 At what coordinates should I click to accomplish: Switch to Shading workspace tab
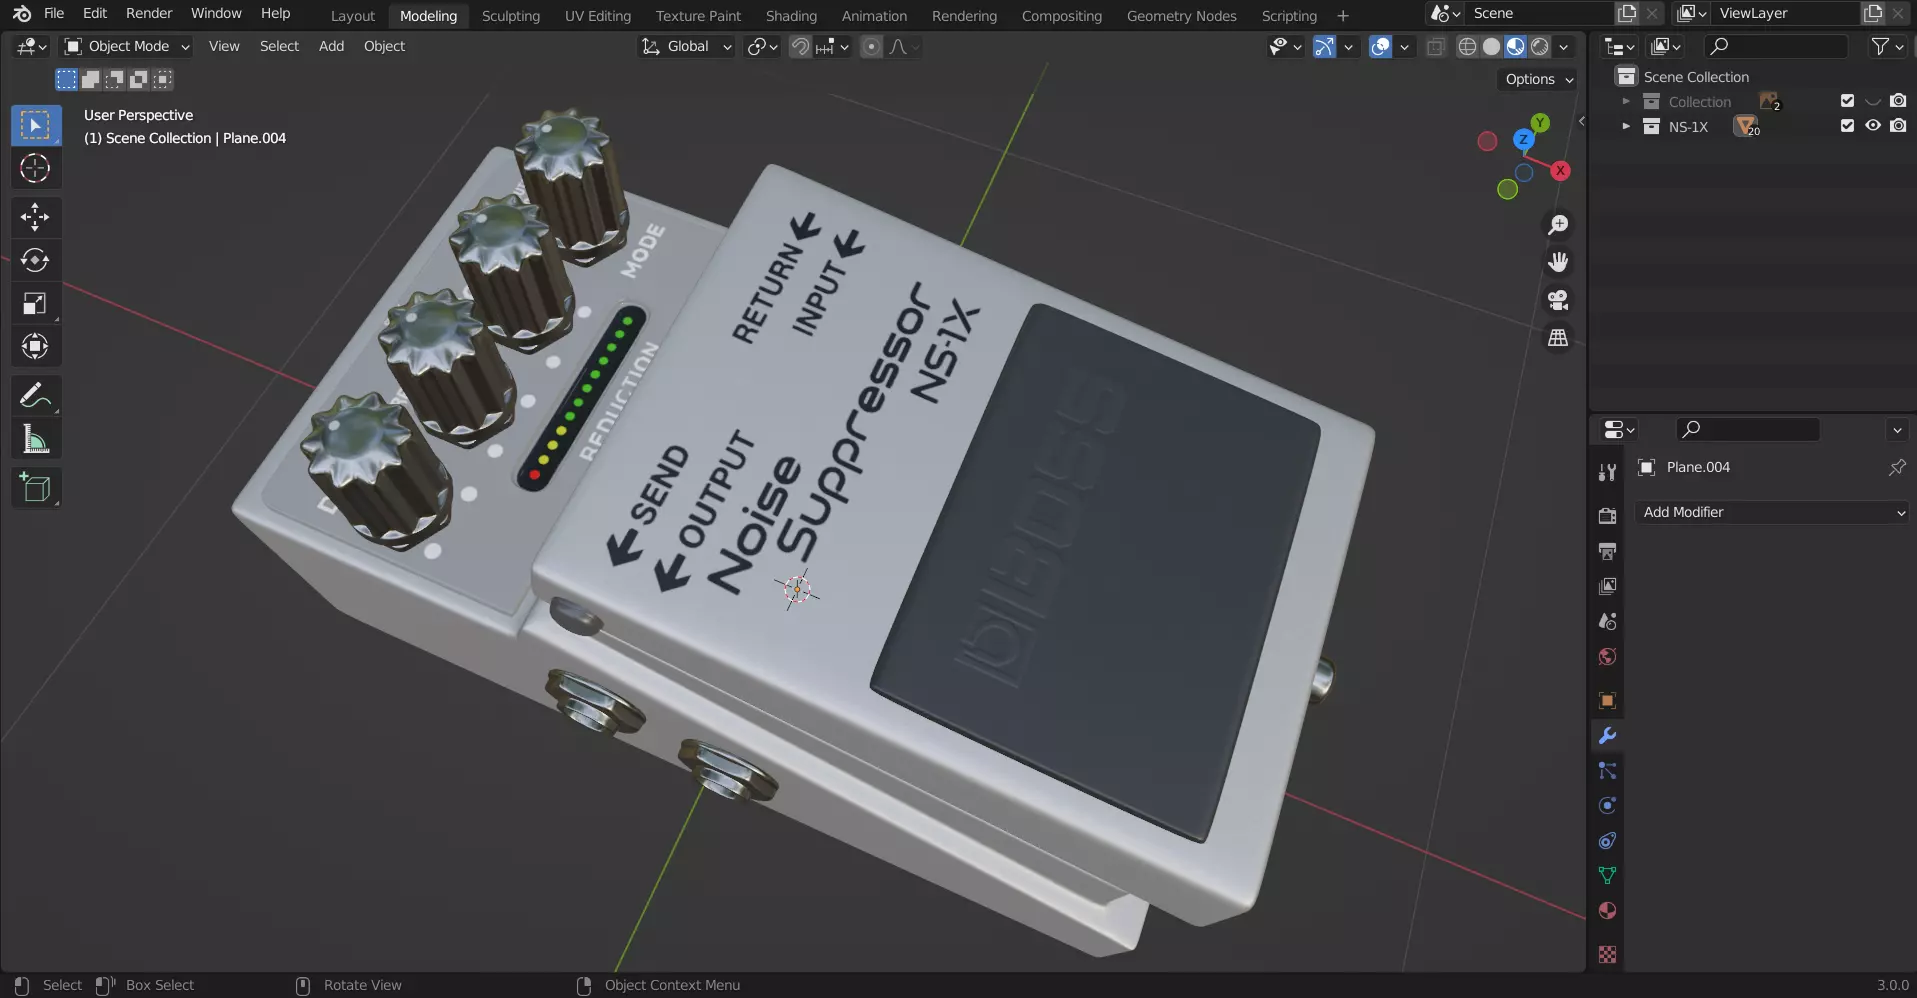pyautogui.click(x=791, y=16)
